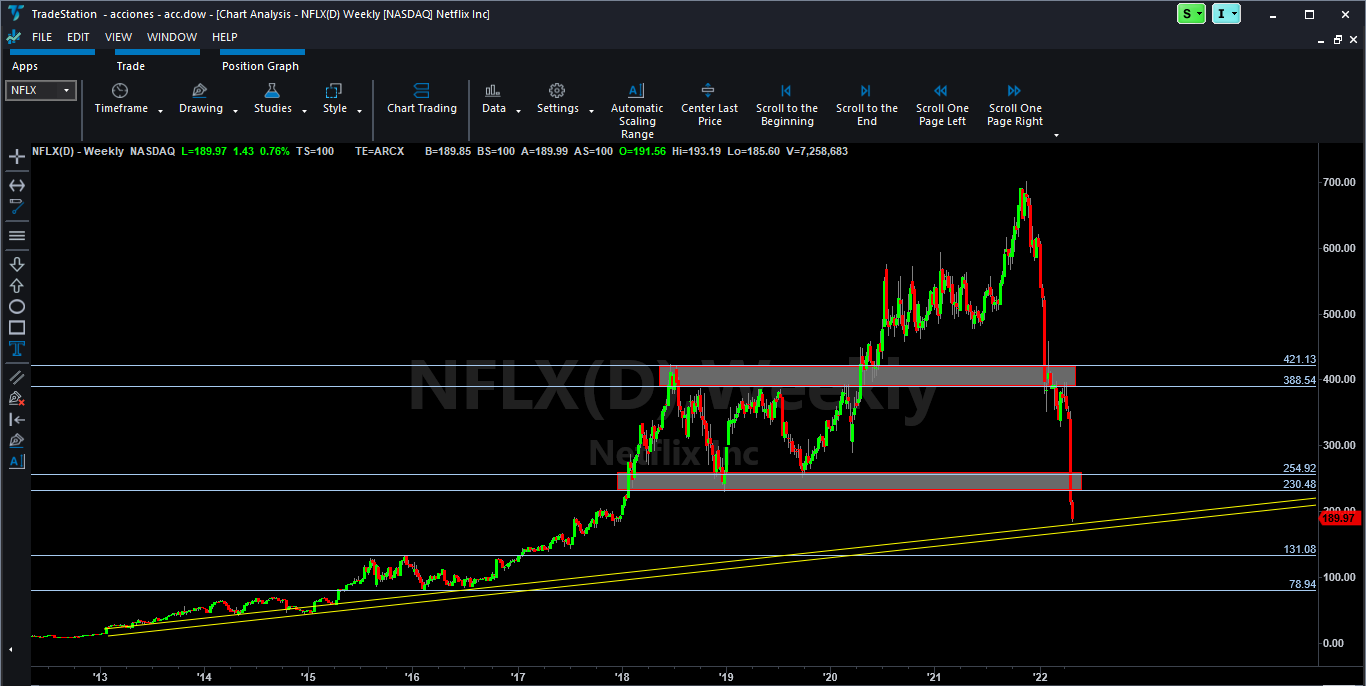Toggle Chart Trading panel
1366x686 pixels.
(421, 99)
